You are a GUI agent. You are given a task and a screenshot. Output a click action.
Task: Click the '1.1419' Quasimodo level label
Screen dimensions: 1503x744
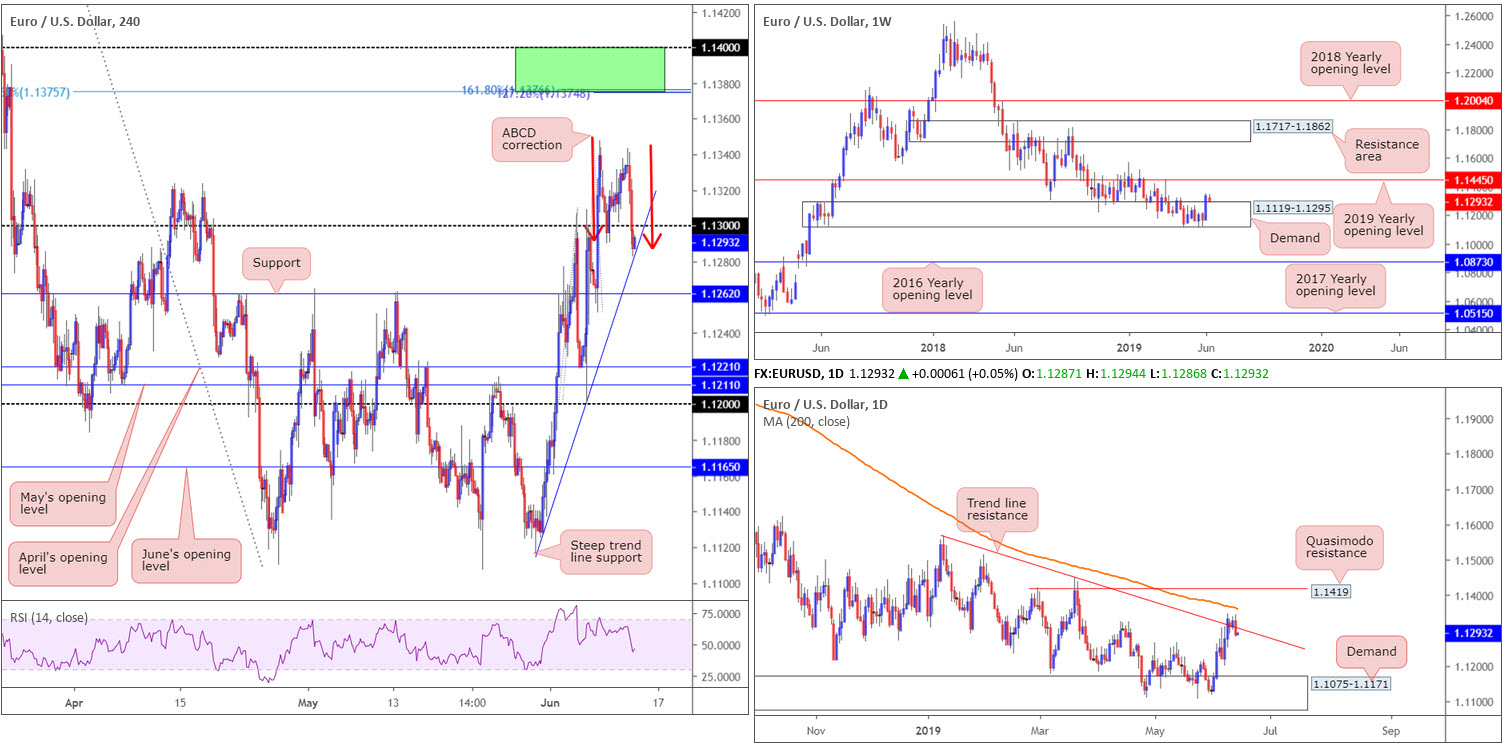coord(1330,592)
